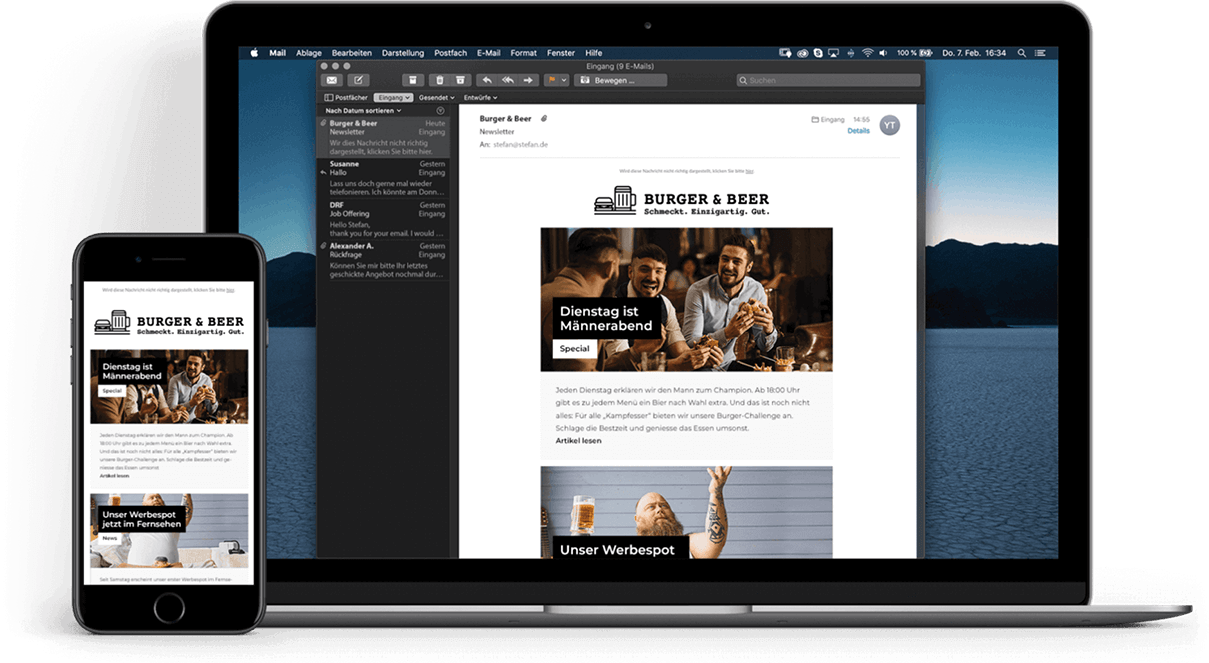
Task: Click the Burger & Beer logo in newsletter
Action: pyautogui.click(x=681, y=202)
